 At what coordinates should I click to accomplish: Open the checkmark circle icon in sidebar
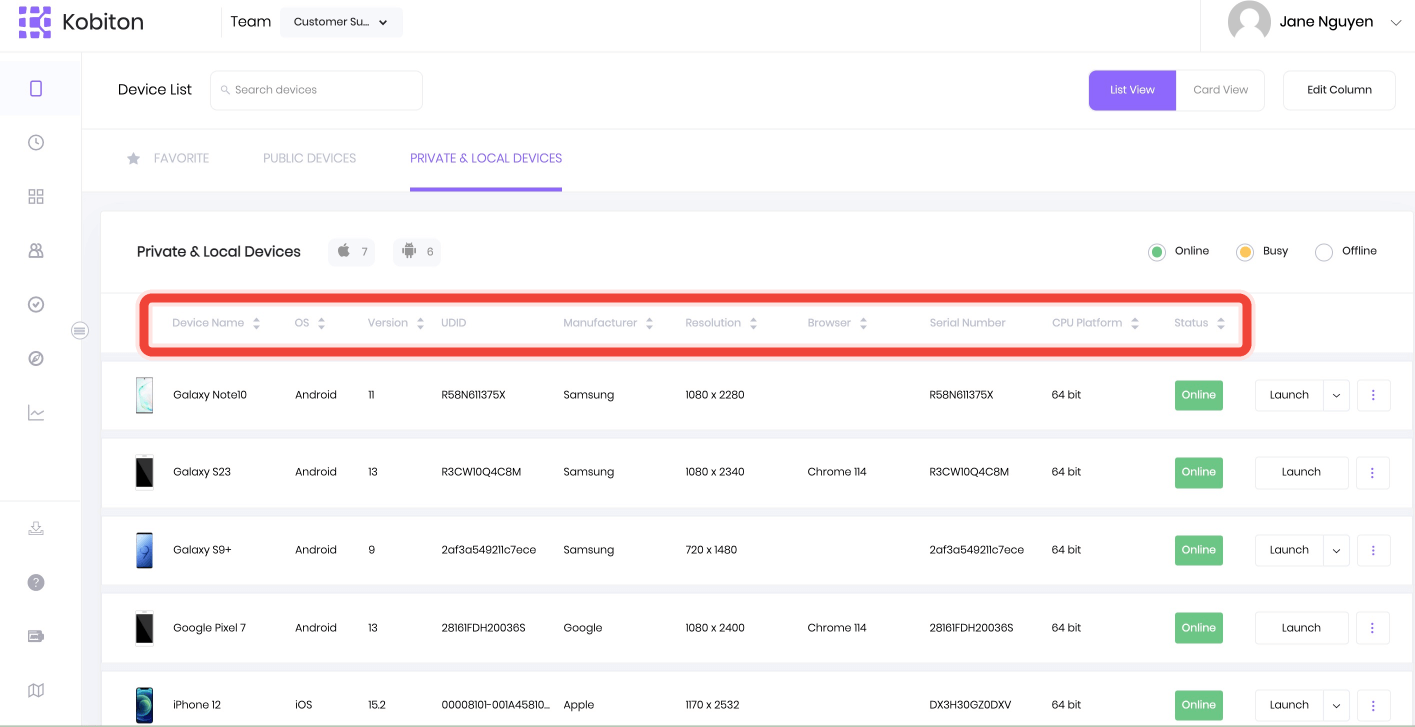pyautogui.click(x=36, y=305)
